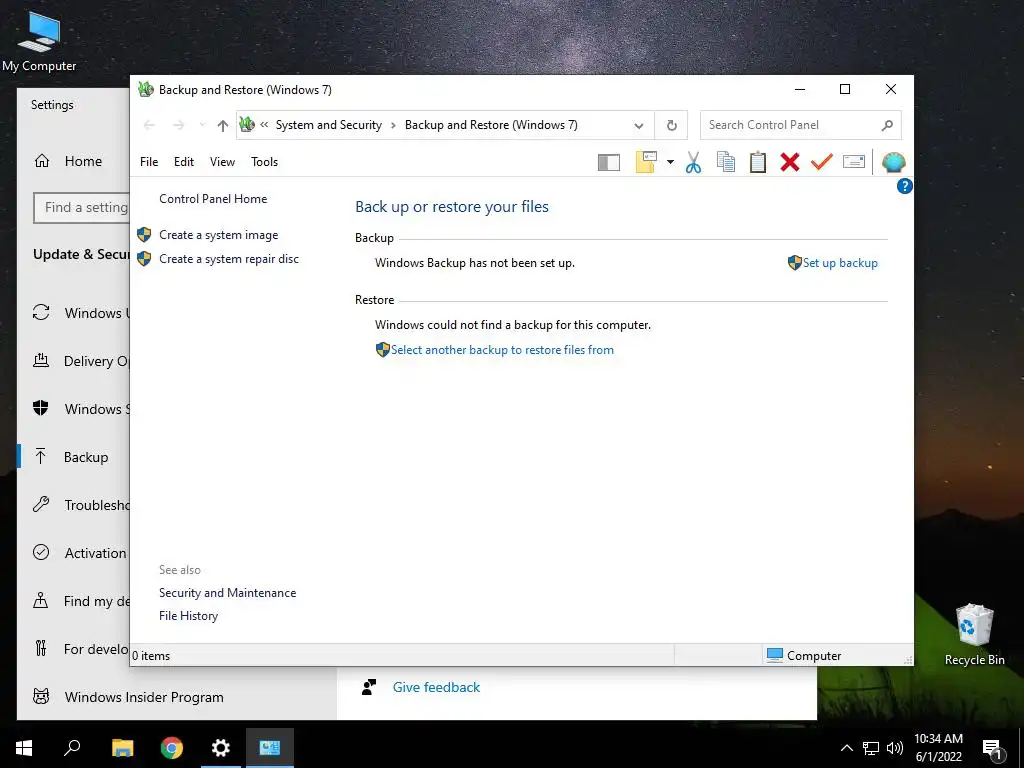Select the My Computer desktop icon
This screenshot has width=1024, height=768.
pos(39,40)
